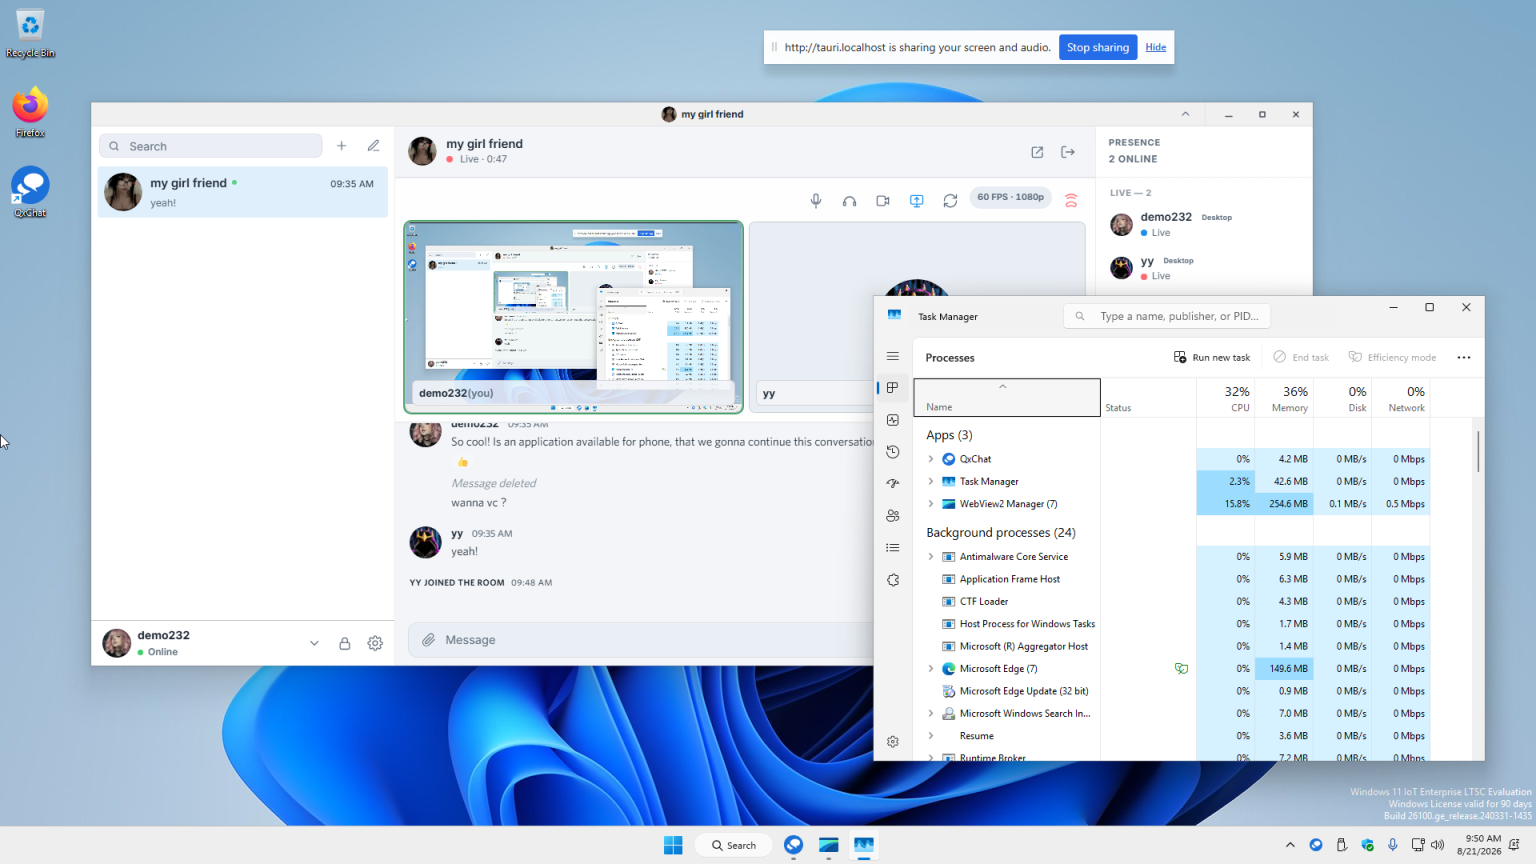Turn on the camera in QxChat call
This screenshot has width=1536, height=864.
883,201
